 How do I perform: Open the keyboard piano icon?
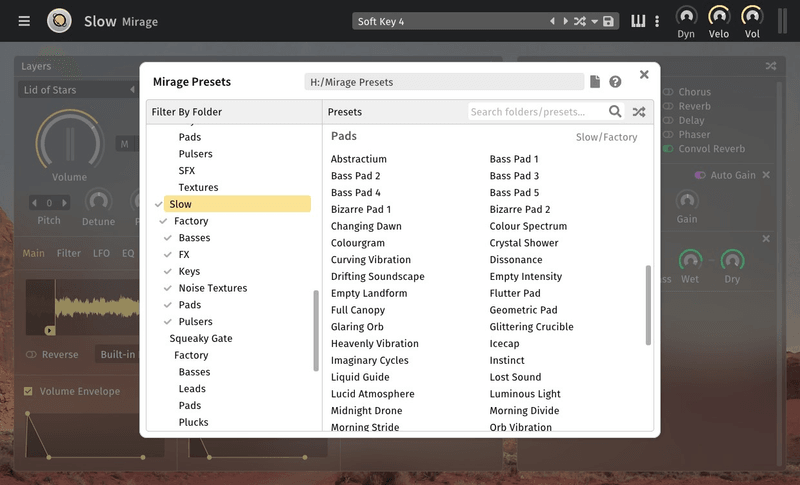pyautogui.click(x=638, y=22)
